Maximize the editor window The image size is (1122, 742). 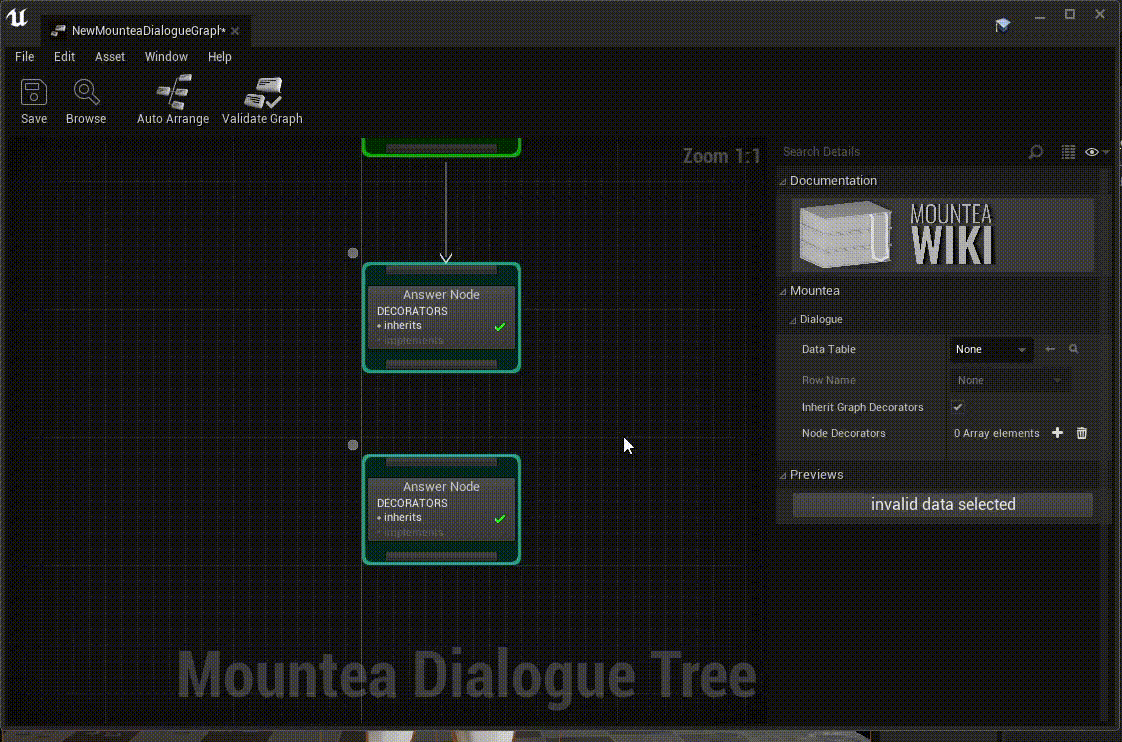click(x=1070, y=14)
